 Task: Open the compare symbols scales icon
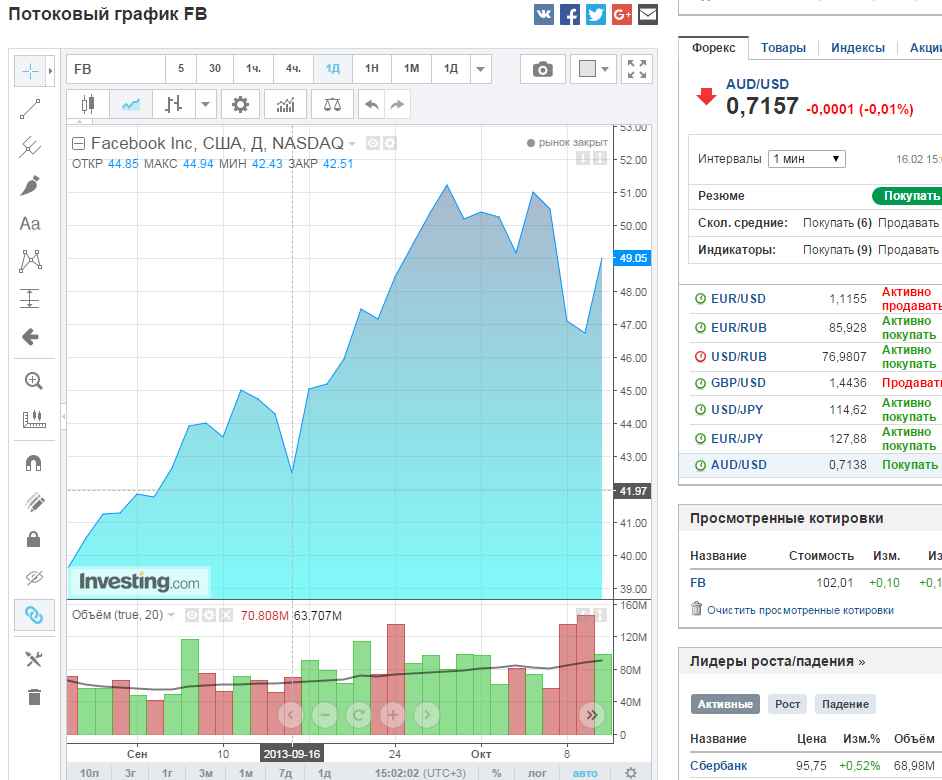pos(332,105)
